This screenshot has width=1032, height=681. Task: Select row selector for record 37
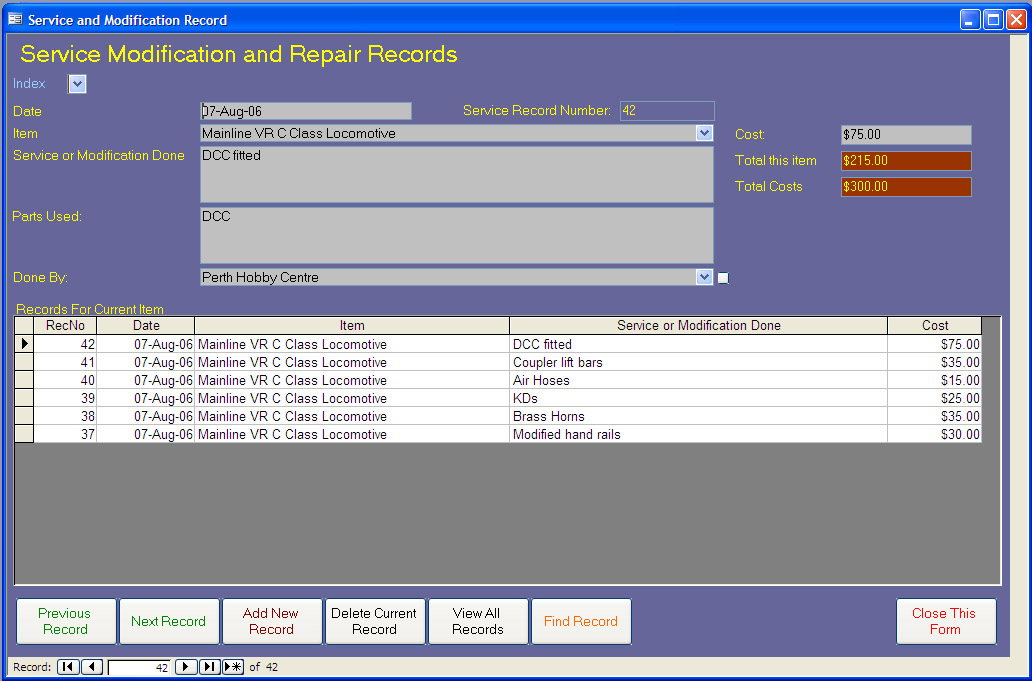(x=24, y=434)
